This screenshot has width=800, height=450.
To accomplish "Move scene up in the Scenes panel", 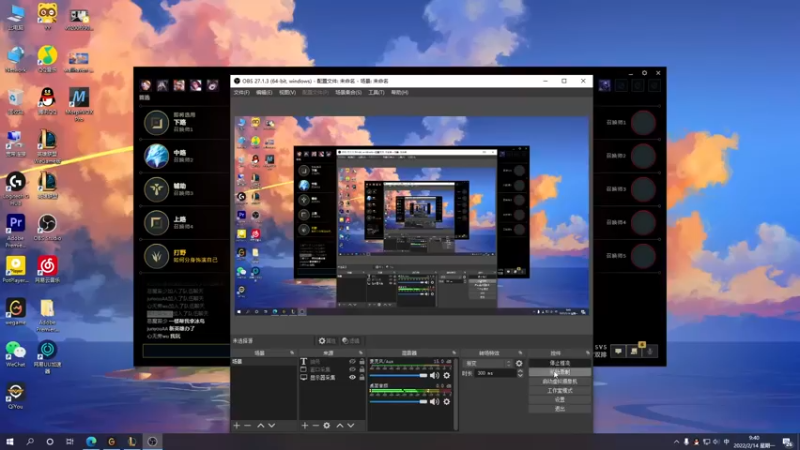I will tap(261, 425).
